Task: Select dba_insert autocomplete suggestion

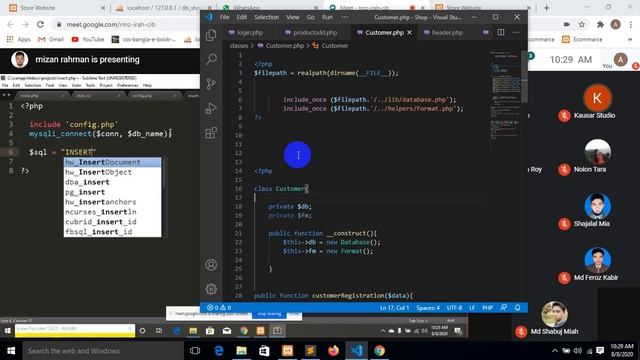Action: coord(113,182)
